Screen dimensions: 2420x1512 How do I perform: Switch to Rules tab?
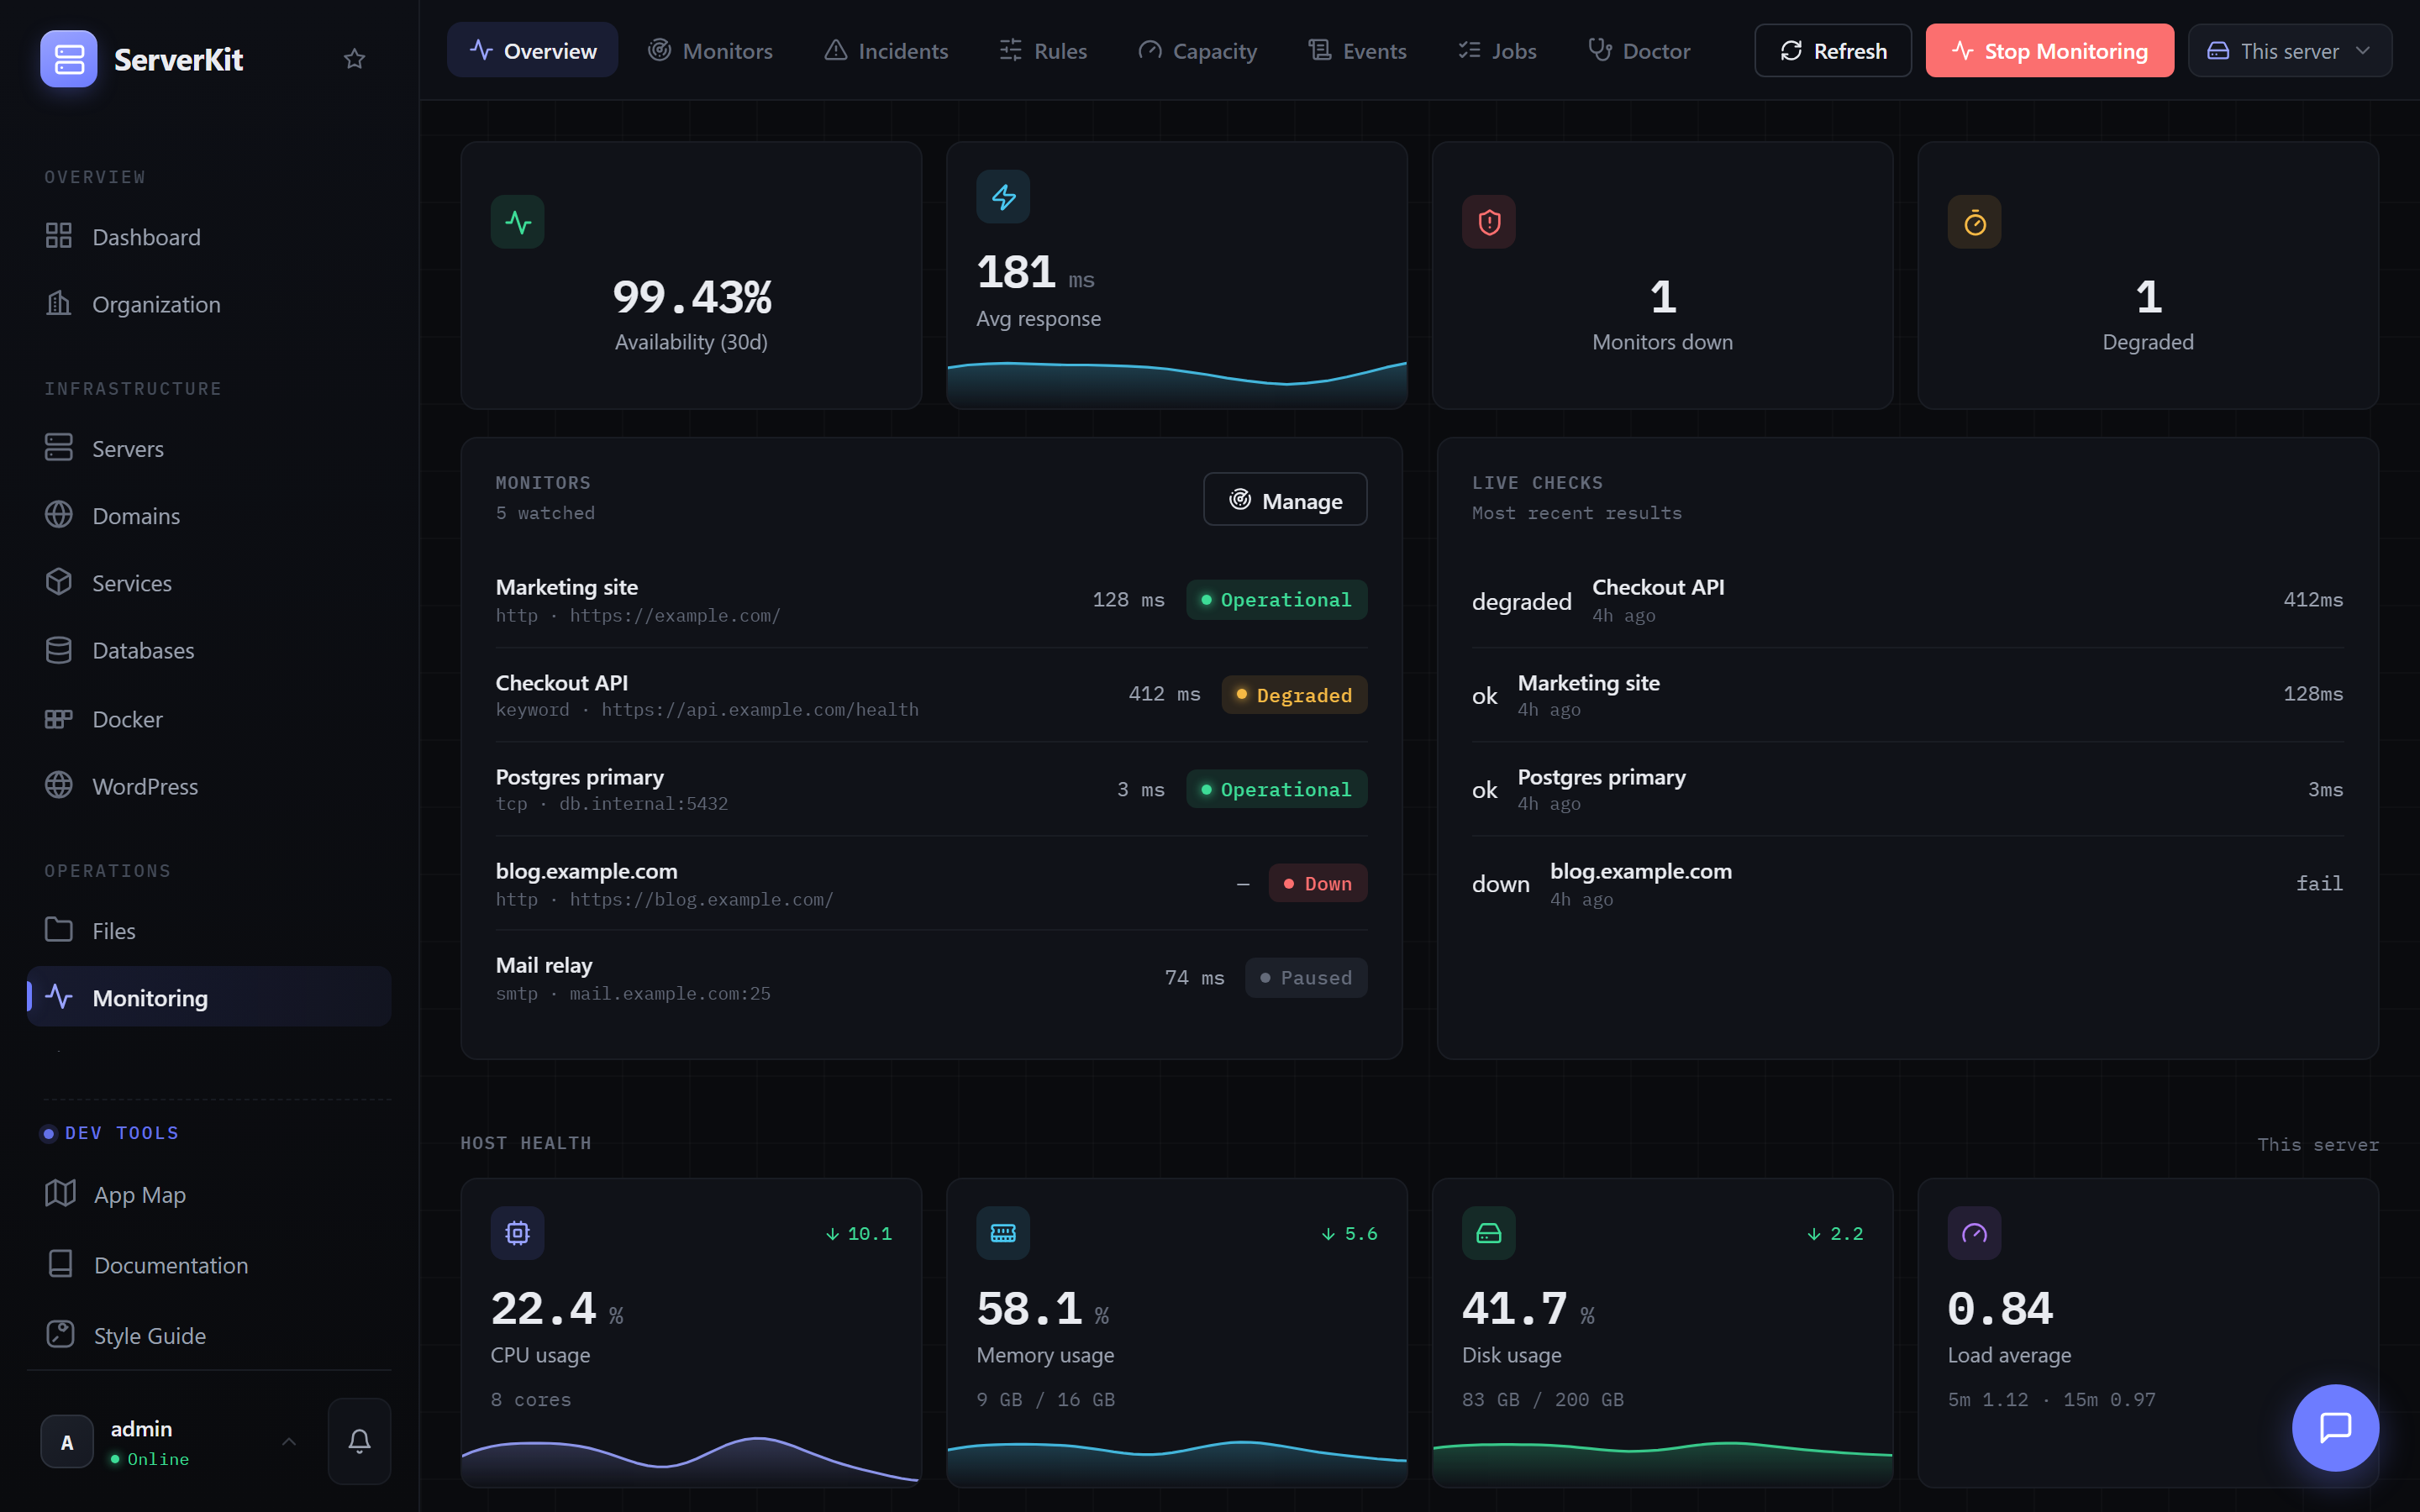[x=1043, y=50]
